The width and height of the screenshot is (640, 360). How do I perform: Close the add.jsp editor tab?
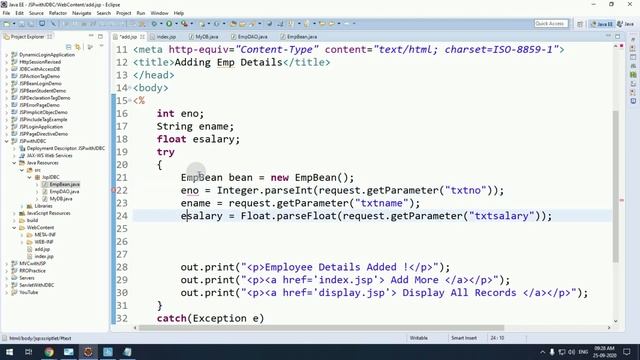142,37
